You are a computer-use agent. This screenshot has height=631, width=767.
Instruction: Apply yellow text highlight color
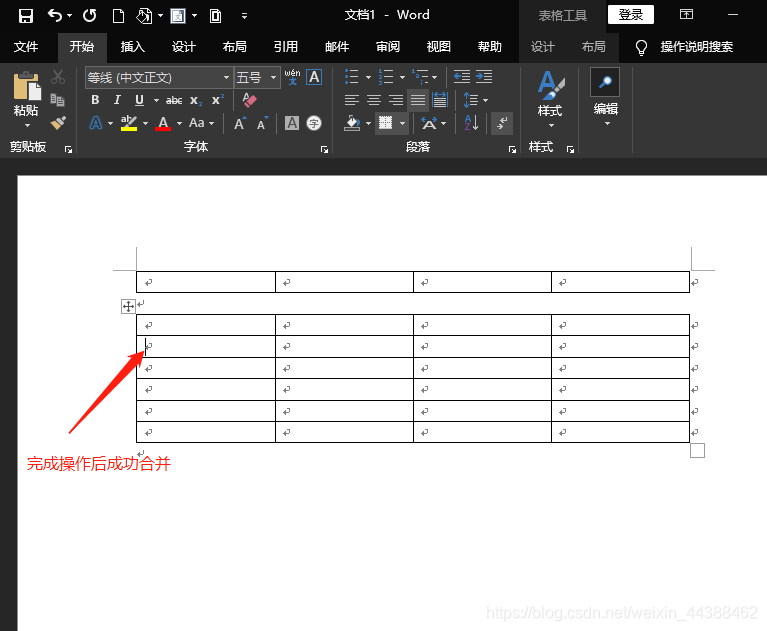[x=129, y=123]
